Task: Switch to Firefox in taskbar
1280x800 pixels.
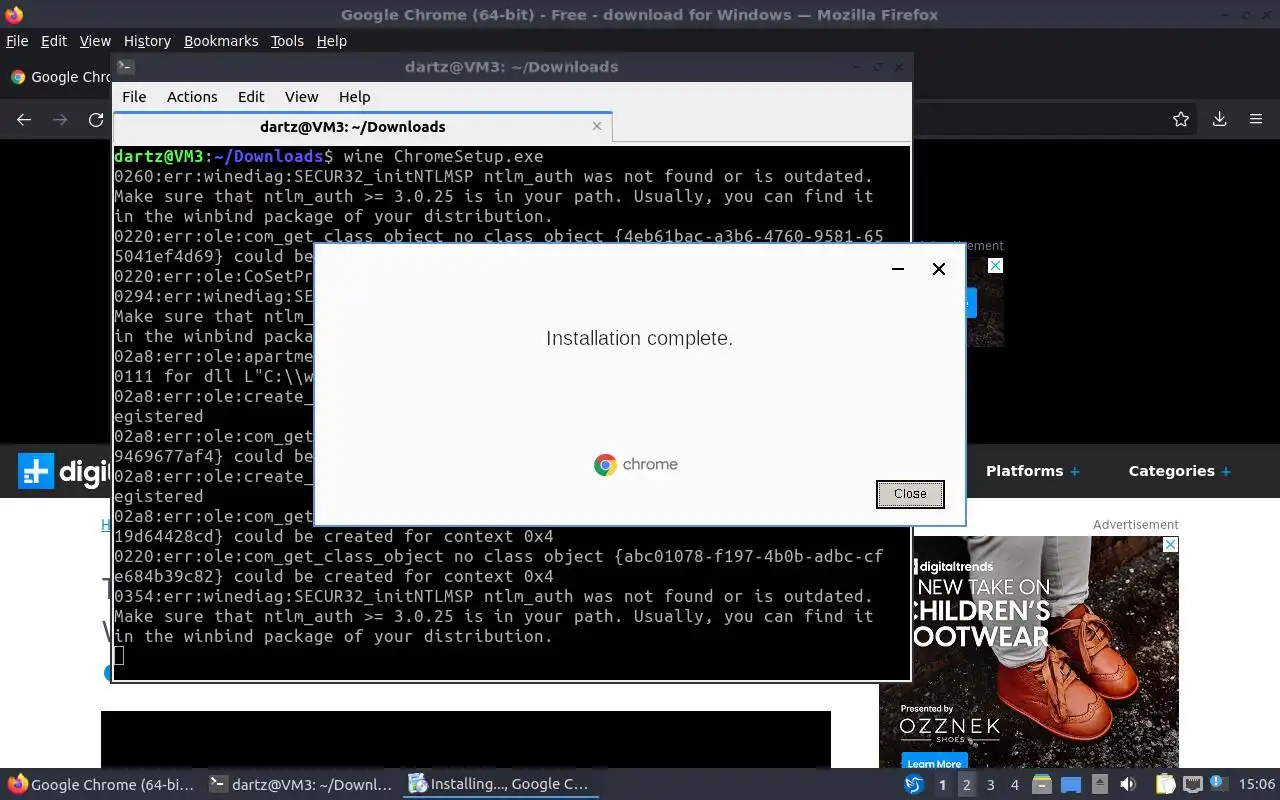Action: coord(100,784)
